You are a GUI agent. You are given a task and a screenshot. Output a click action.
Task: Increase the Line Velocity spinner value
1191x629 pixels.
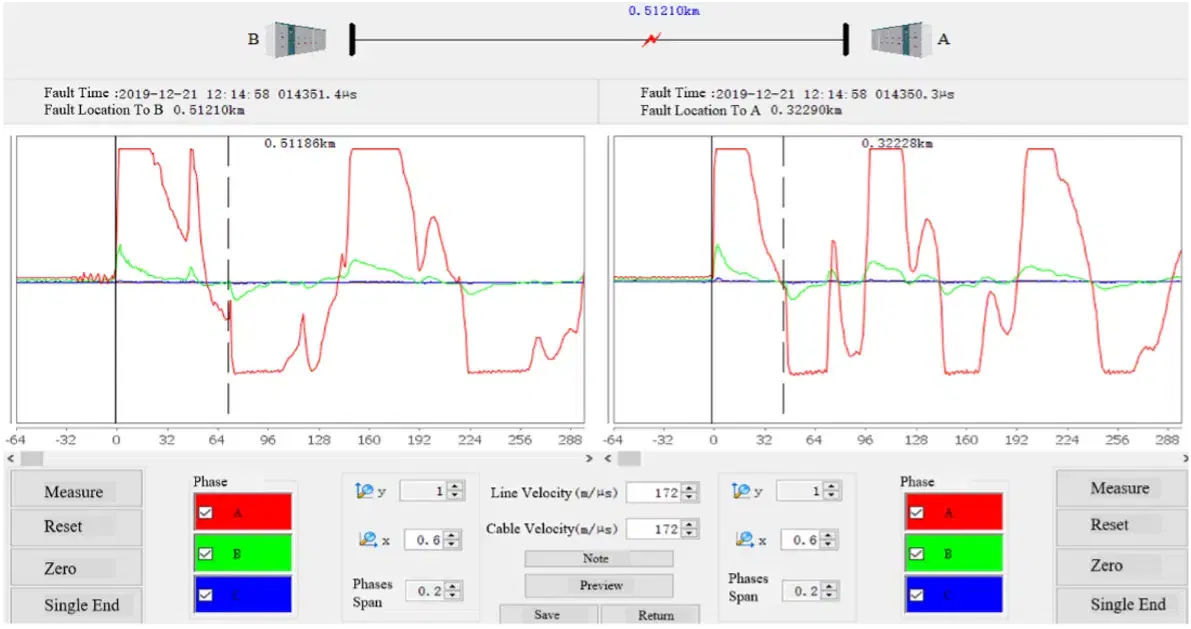(689, 488)
